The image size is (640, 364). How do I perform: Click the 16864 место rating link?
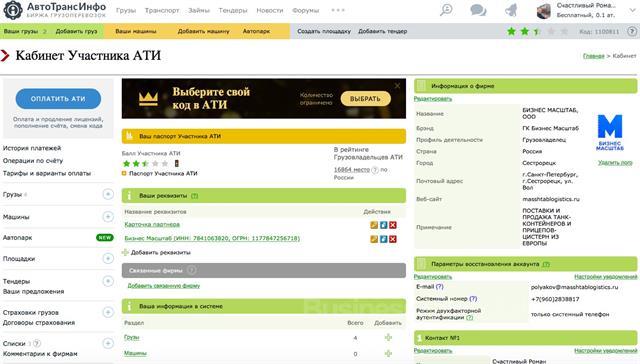click(351, 169)
